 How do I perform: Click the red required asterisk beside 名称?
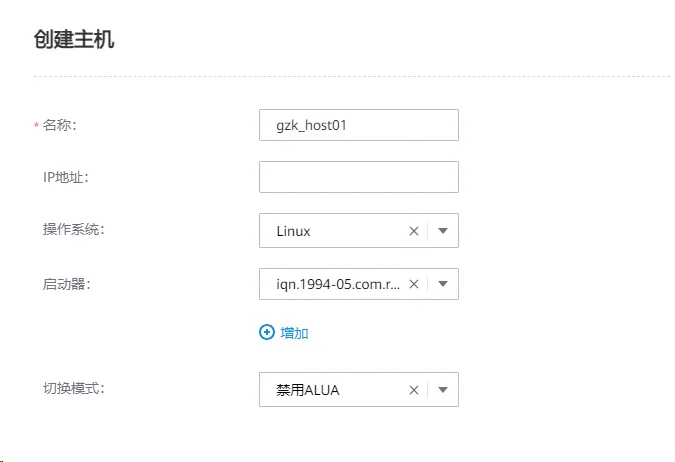coord(37,126)
